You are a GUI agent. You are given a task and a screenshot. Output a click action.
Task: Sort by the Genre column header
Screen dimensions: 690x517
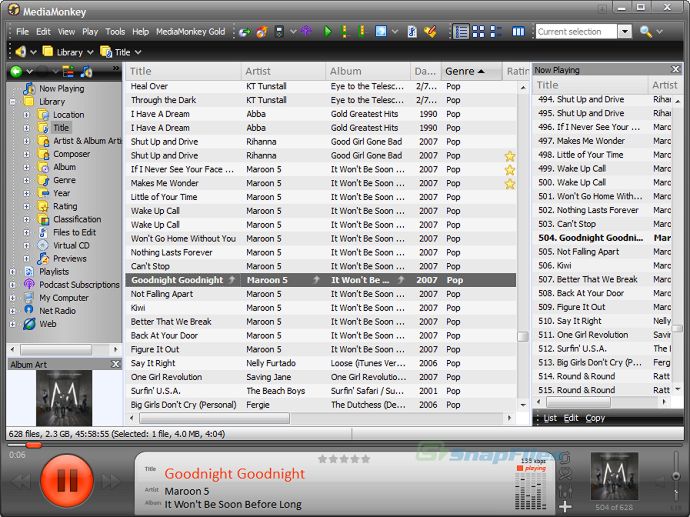pyautogui.click(x=471, y=71)
